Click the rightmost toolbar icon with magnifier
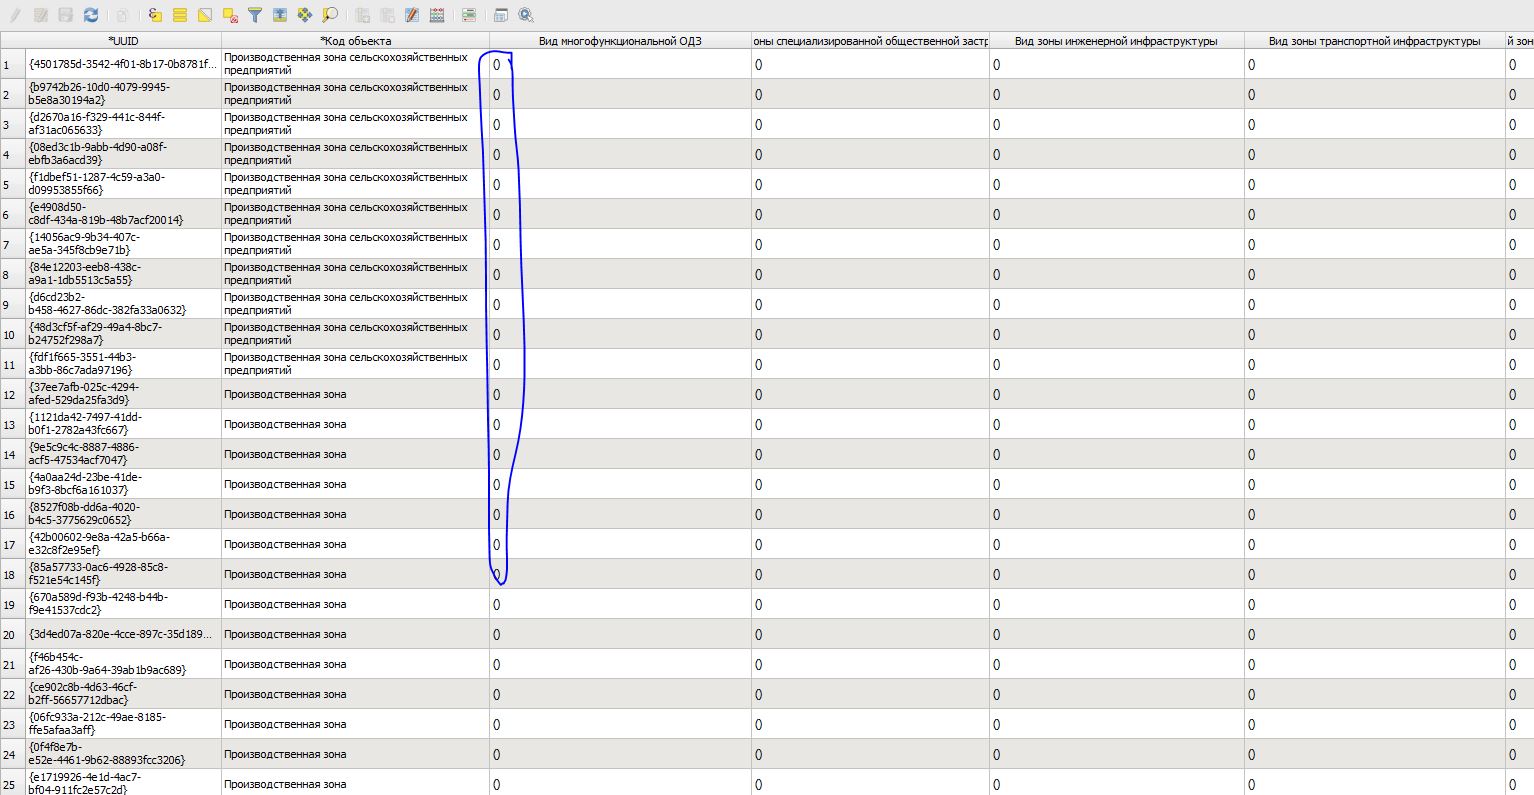The width and height of the screenshot is (1534, 795). point(526,15)
